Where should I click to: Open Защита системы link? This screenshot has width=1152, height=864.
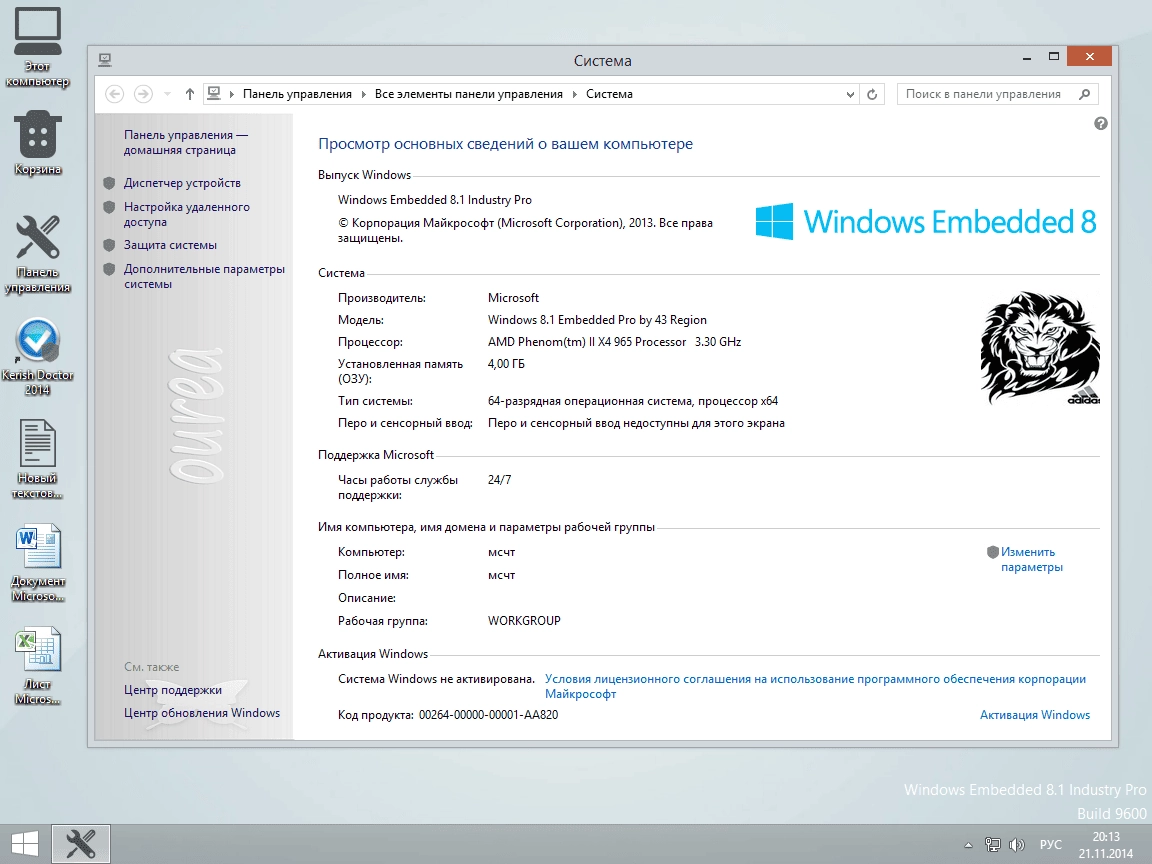point(170,245)
